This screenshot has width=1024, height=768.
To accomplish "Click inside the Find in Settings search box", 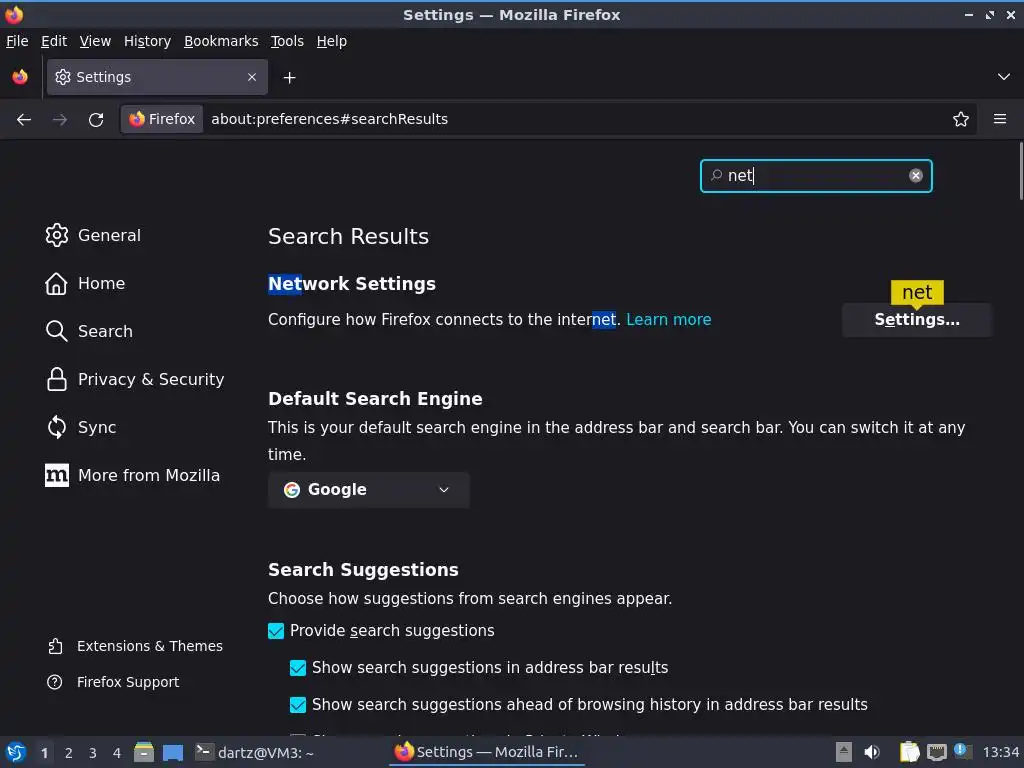I will click(816, 176).
